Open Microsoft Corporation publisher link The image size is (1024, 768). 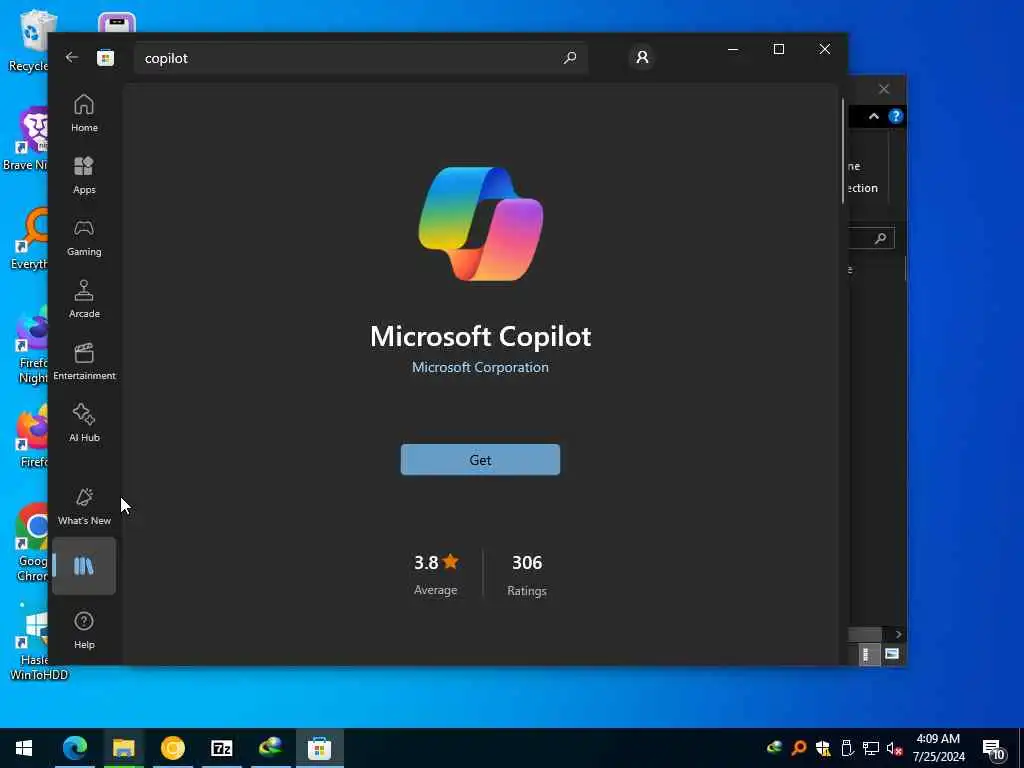[480, 368]
